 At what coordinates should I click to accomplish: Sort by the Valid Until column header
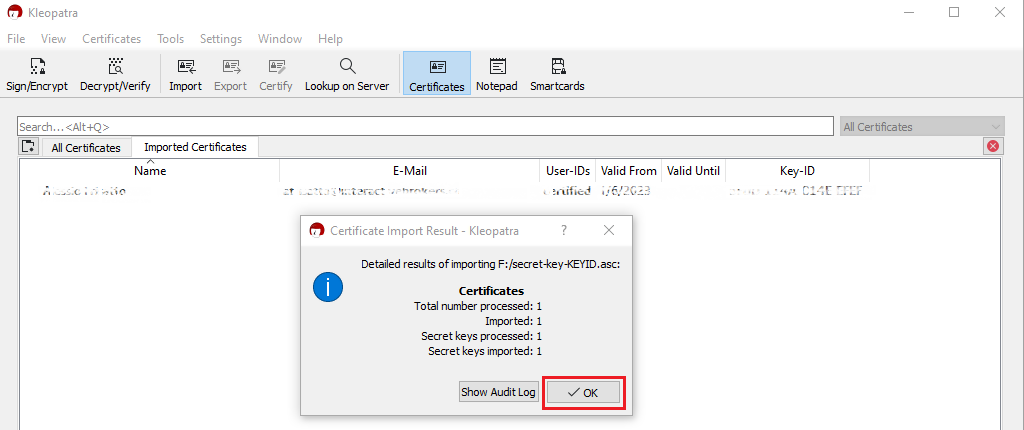tap(693, 171)
